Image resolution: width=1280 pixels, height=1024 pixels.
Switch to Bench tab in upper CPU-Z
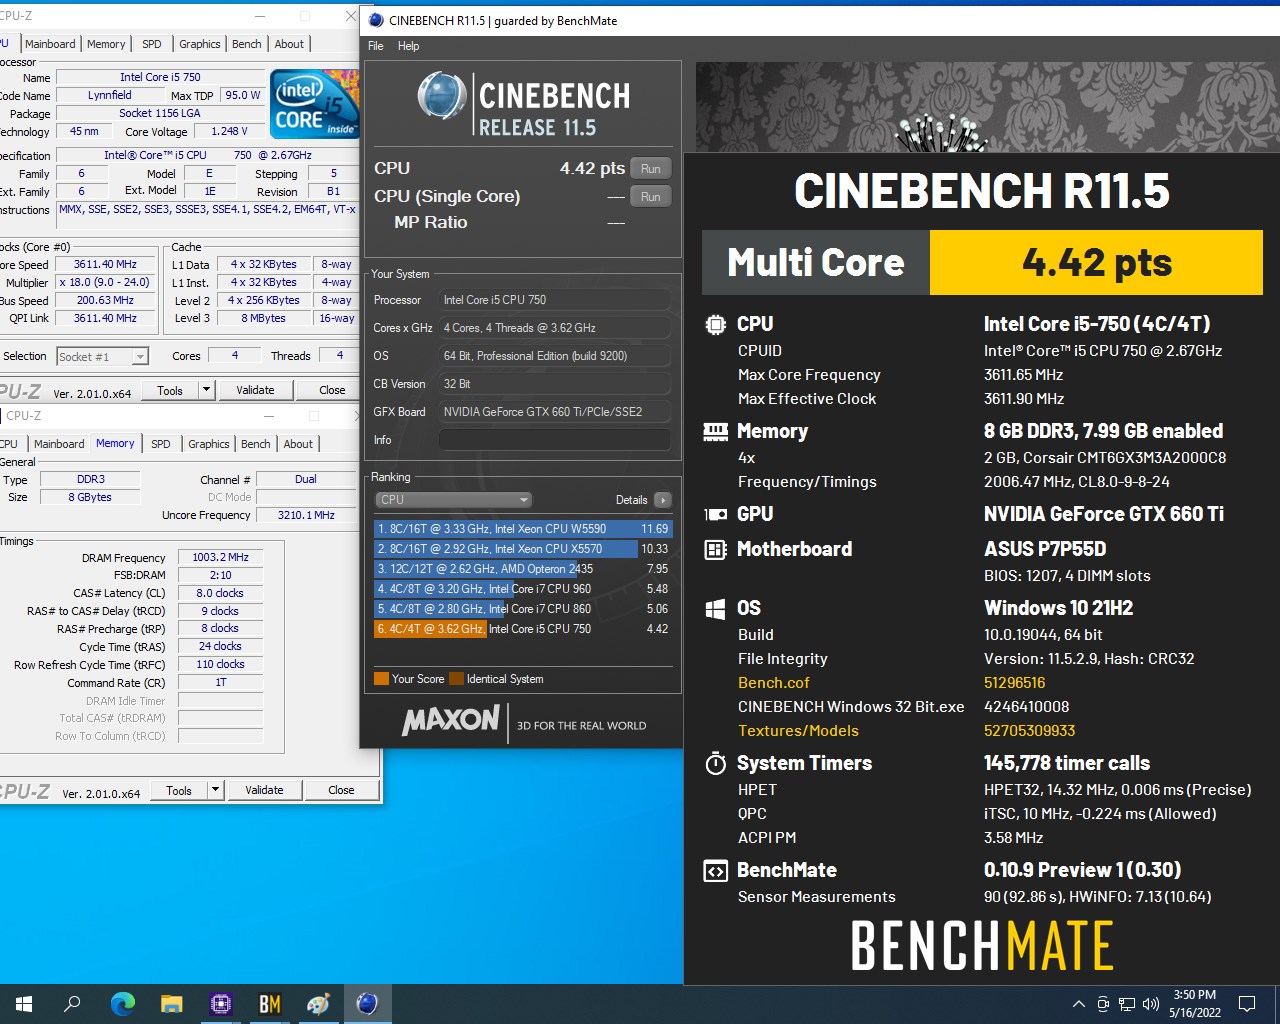pos(247,44)
